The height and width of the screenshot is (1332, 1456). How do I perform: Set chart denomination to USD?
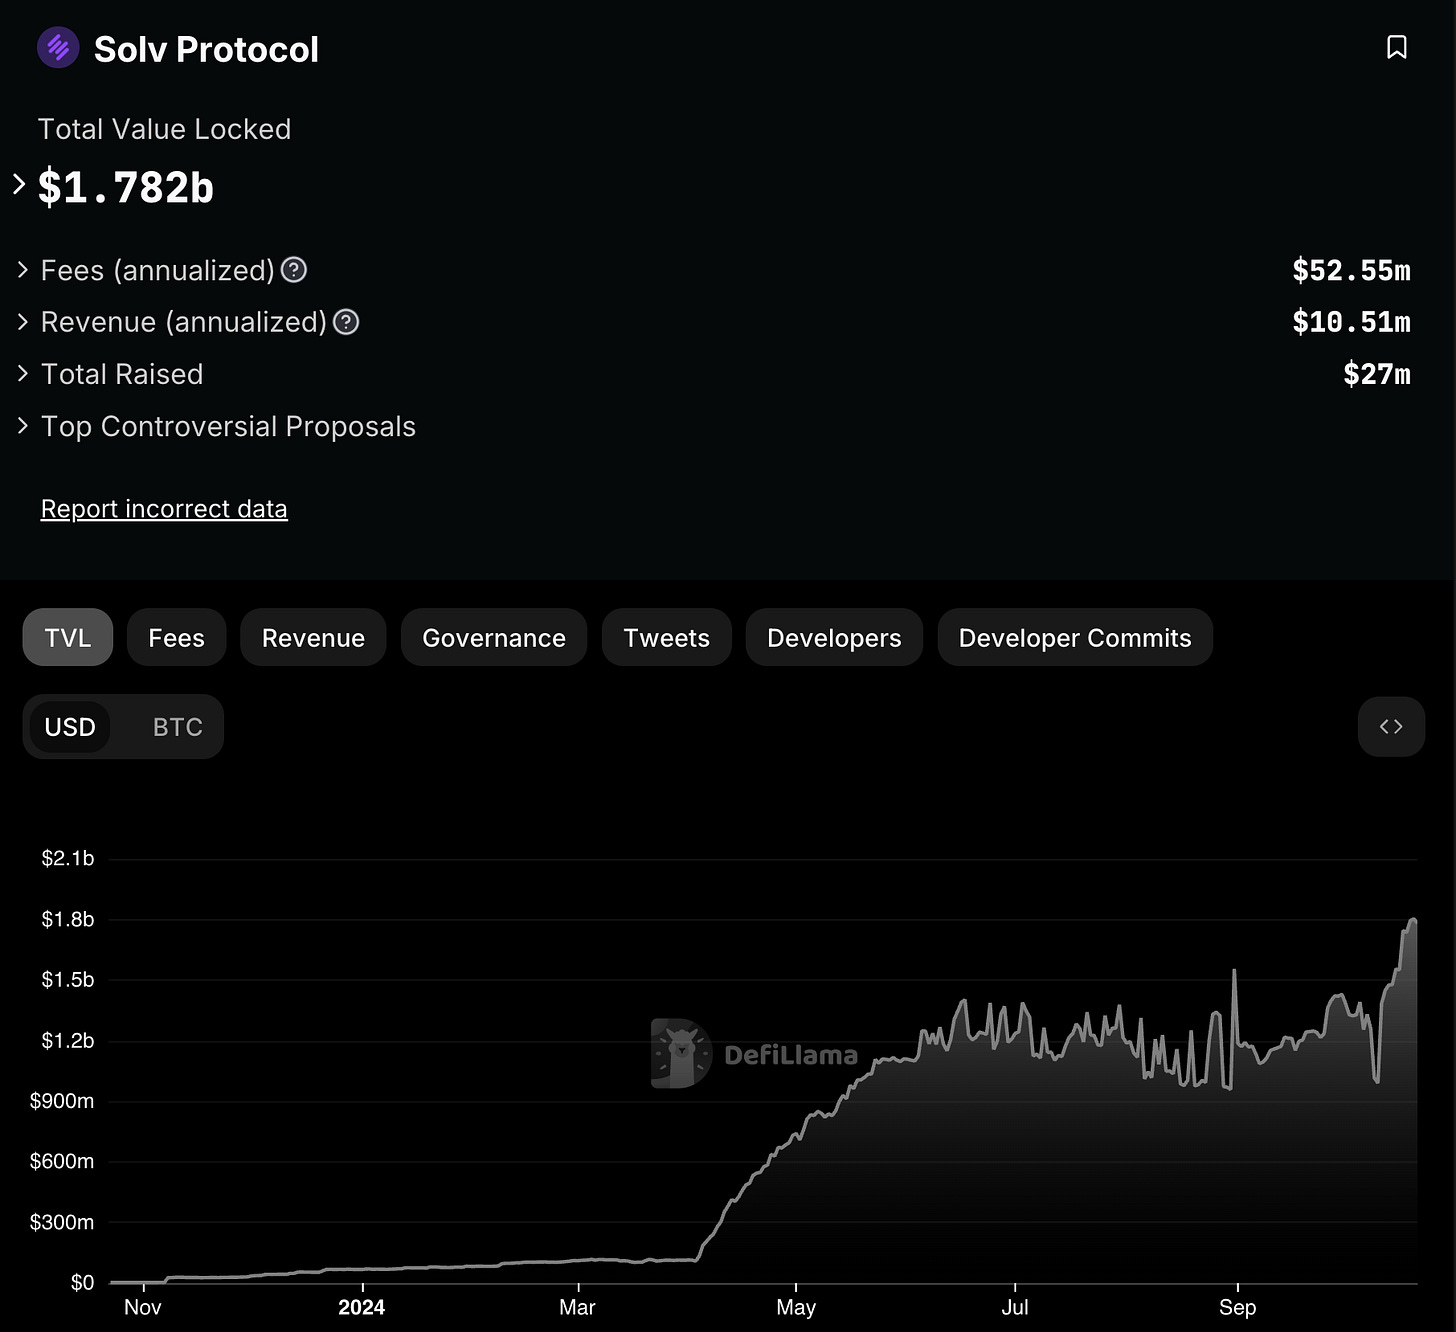70,727
